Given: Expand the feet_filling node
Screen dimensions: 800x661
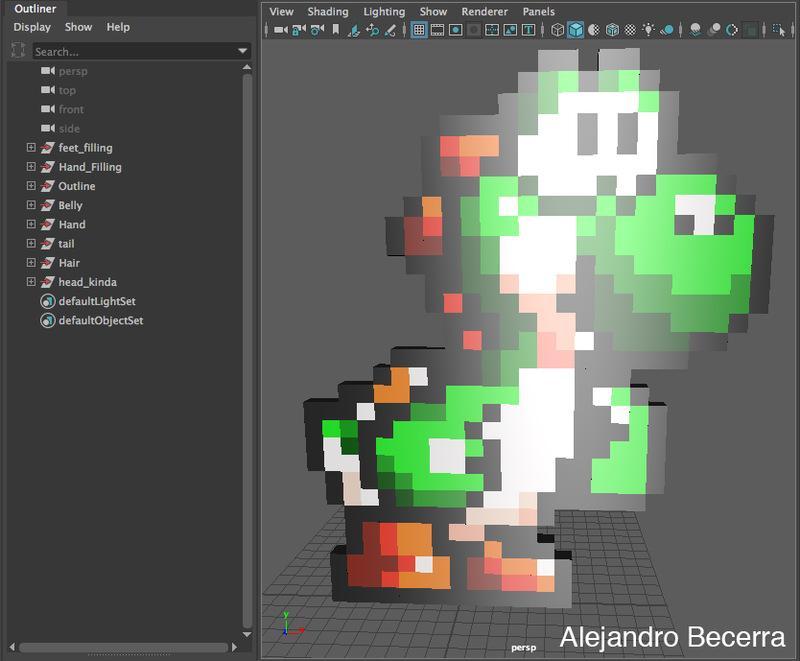Looking at the screenshot, I should click(x=31, y=148).
